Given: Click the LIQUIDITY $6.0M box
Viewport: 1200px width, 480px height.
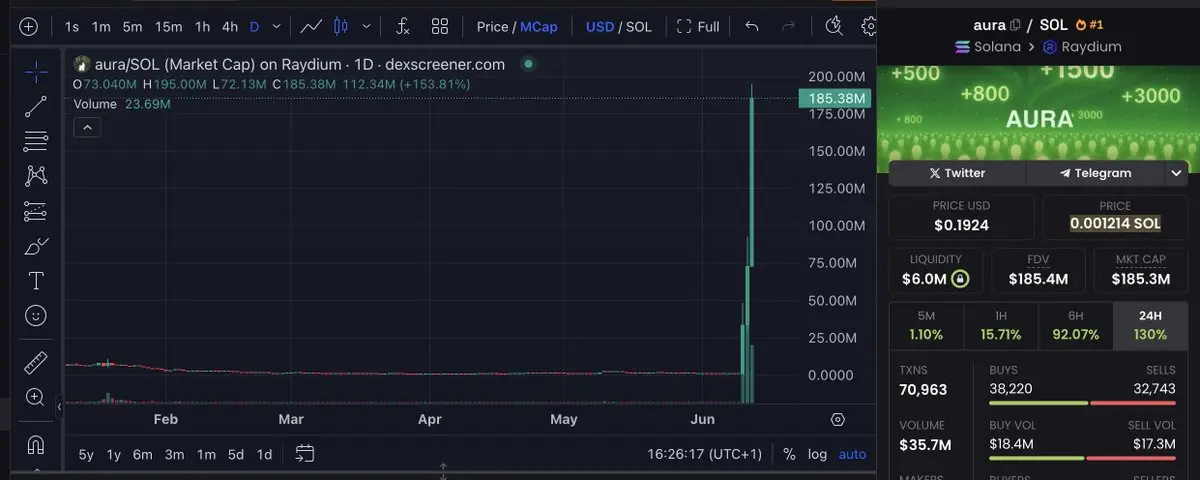Looking at the screenshot, I should pyautogui.click(x=936, y=269).
